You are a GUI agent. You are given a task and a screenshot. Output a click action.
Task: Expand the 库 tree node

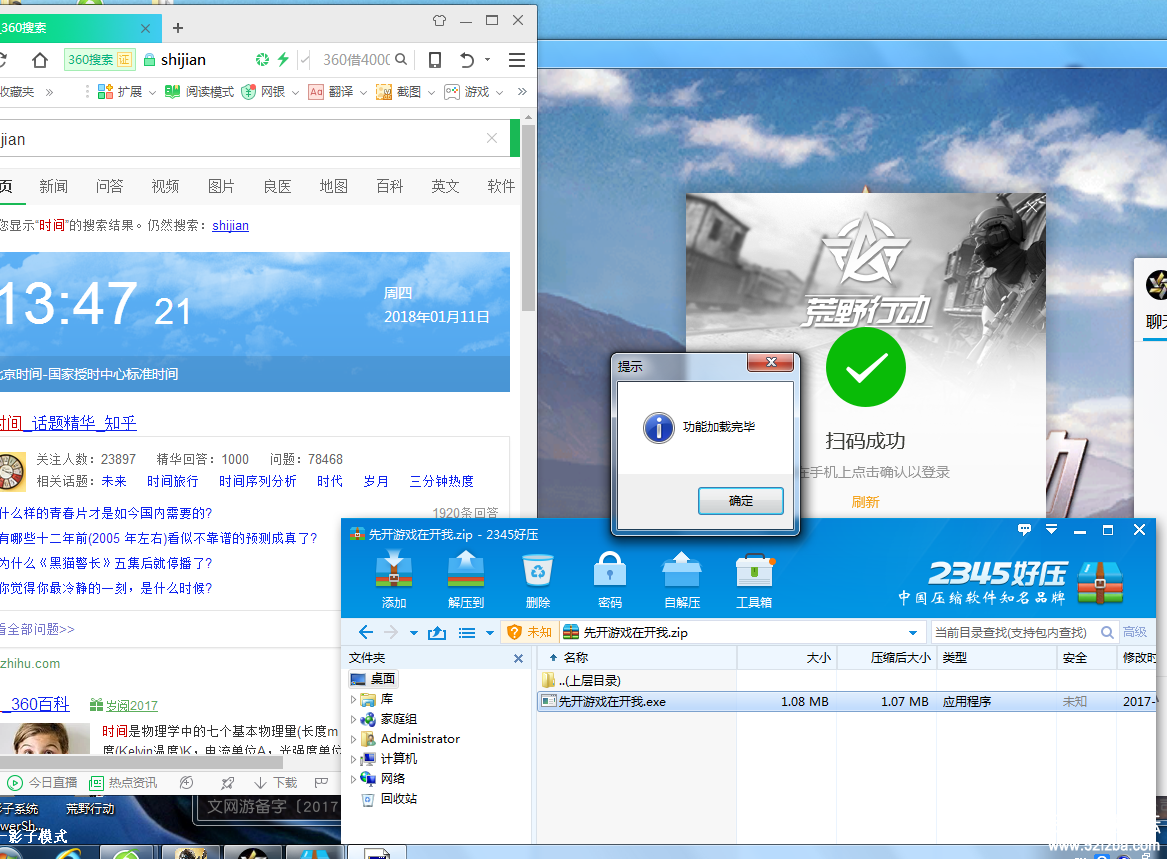(354, 699)
